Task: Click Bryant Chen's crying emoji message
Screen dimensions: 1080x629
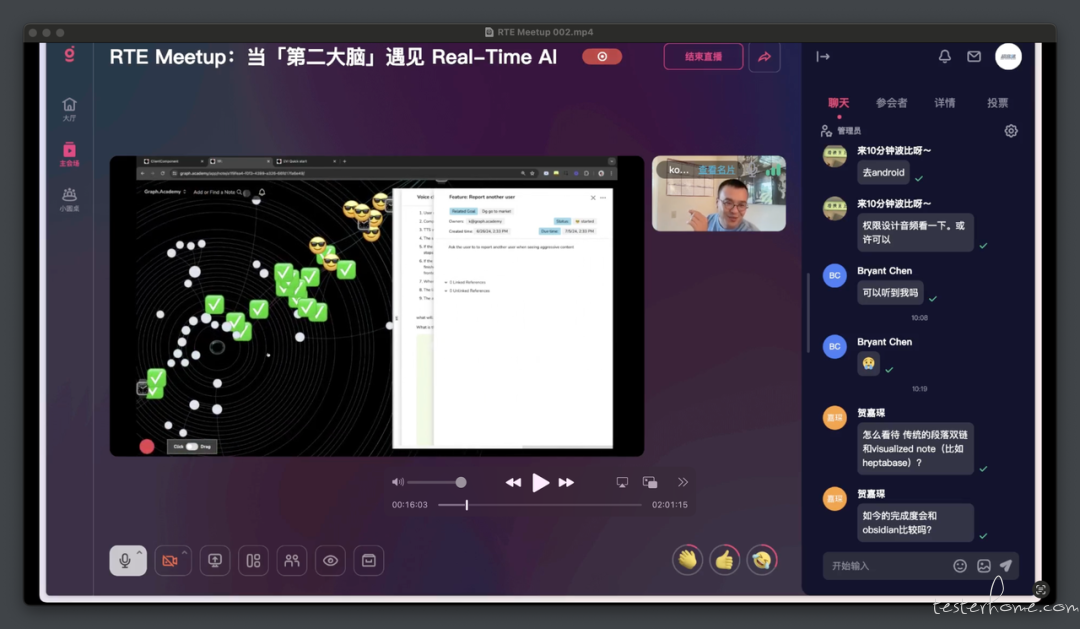Action: tap(869, 363)
